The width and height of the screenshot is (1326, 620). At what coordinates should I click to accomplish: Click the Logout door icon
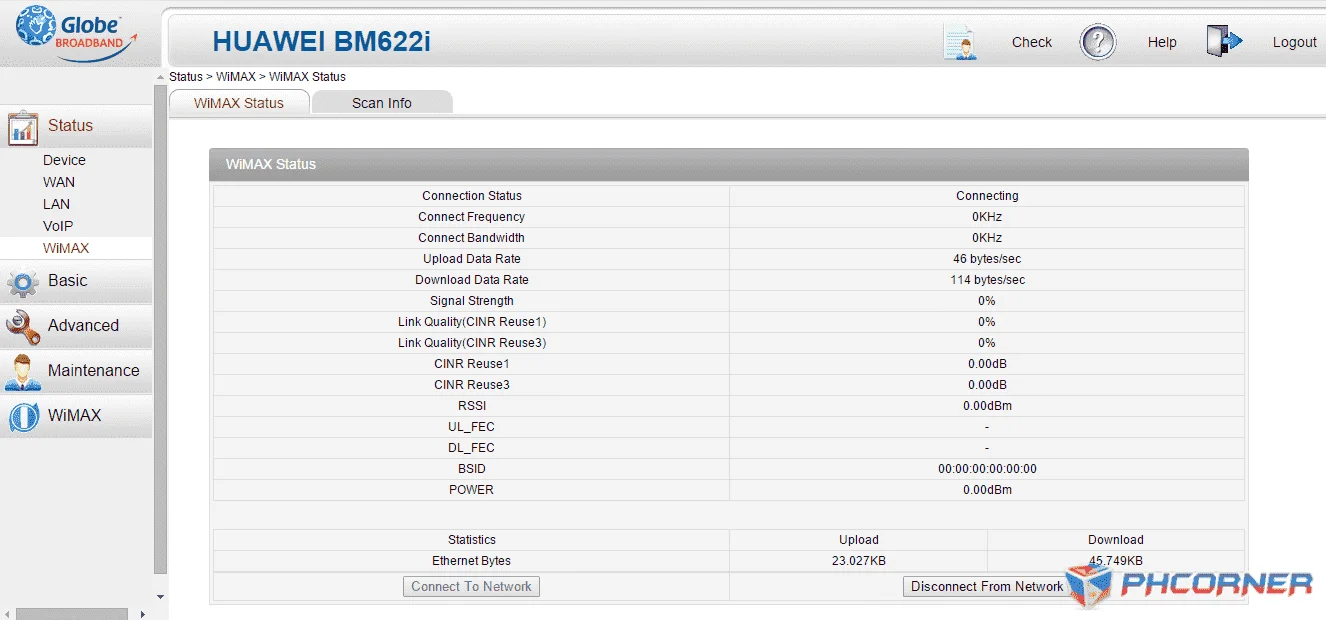1224,42
